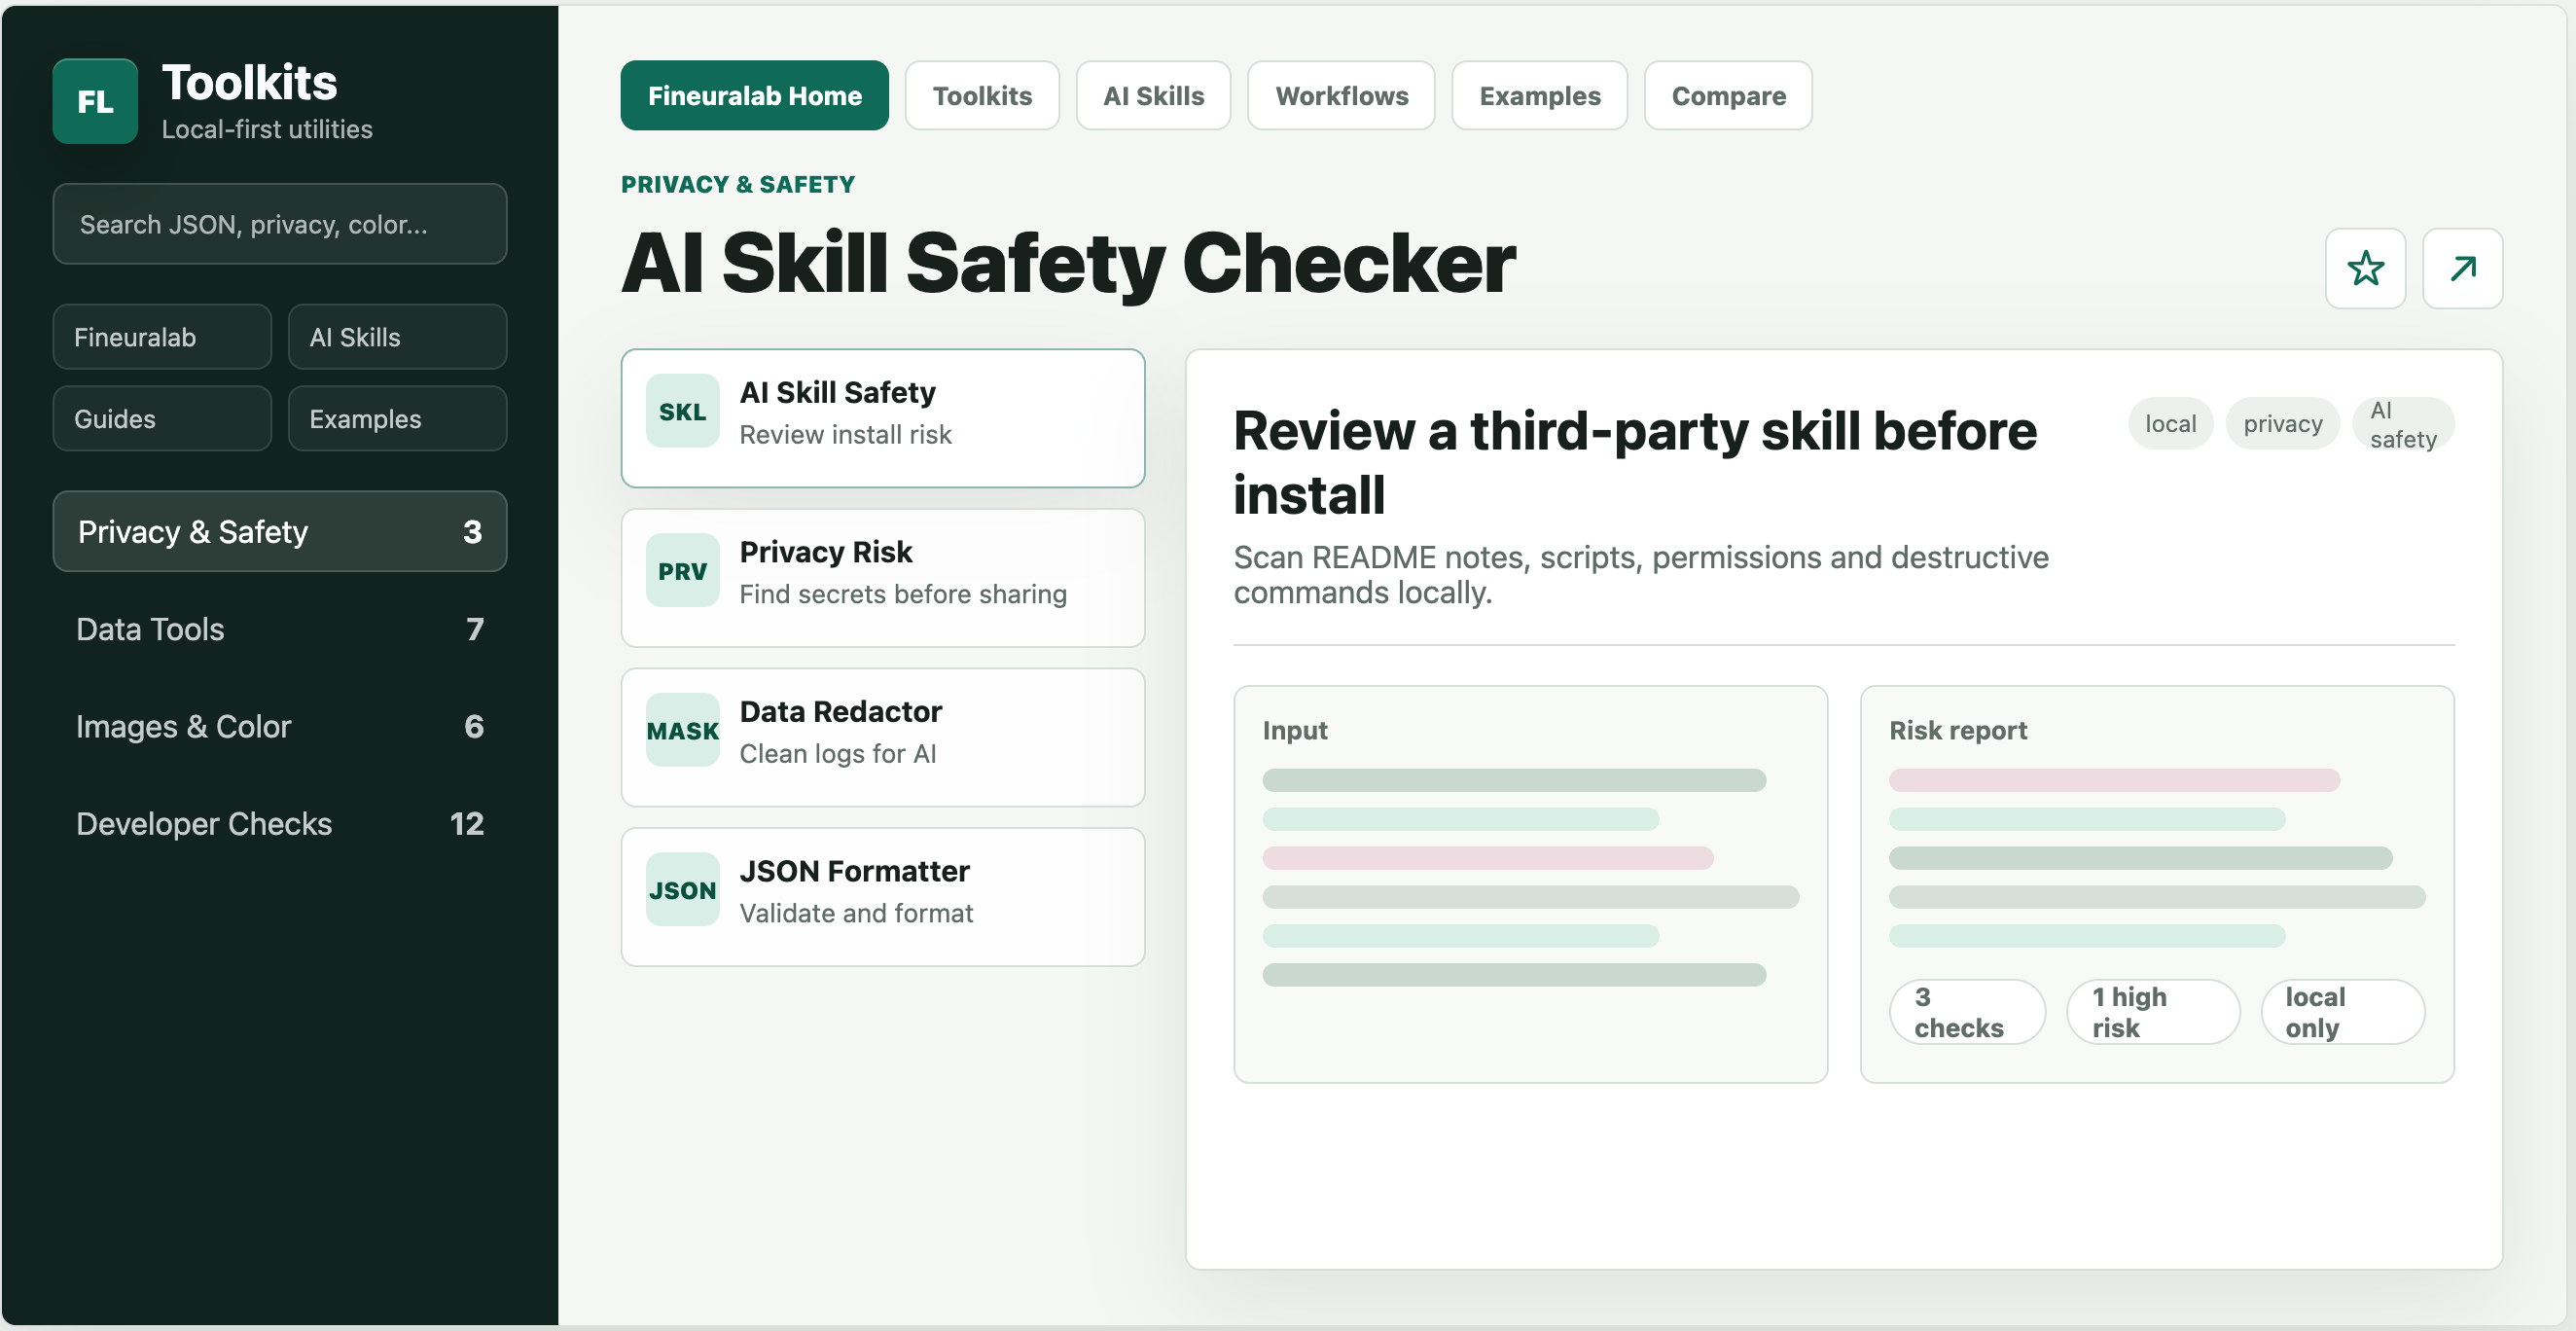
Task: Click the Input panel preview
Action: 1530,884
